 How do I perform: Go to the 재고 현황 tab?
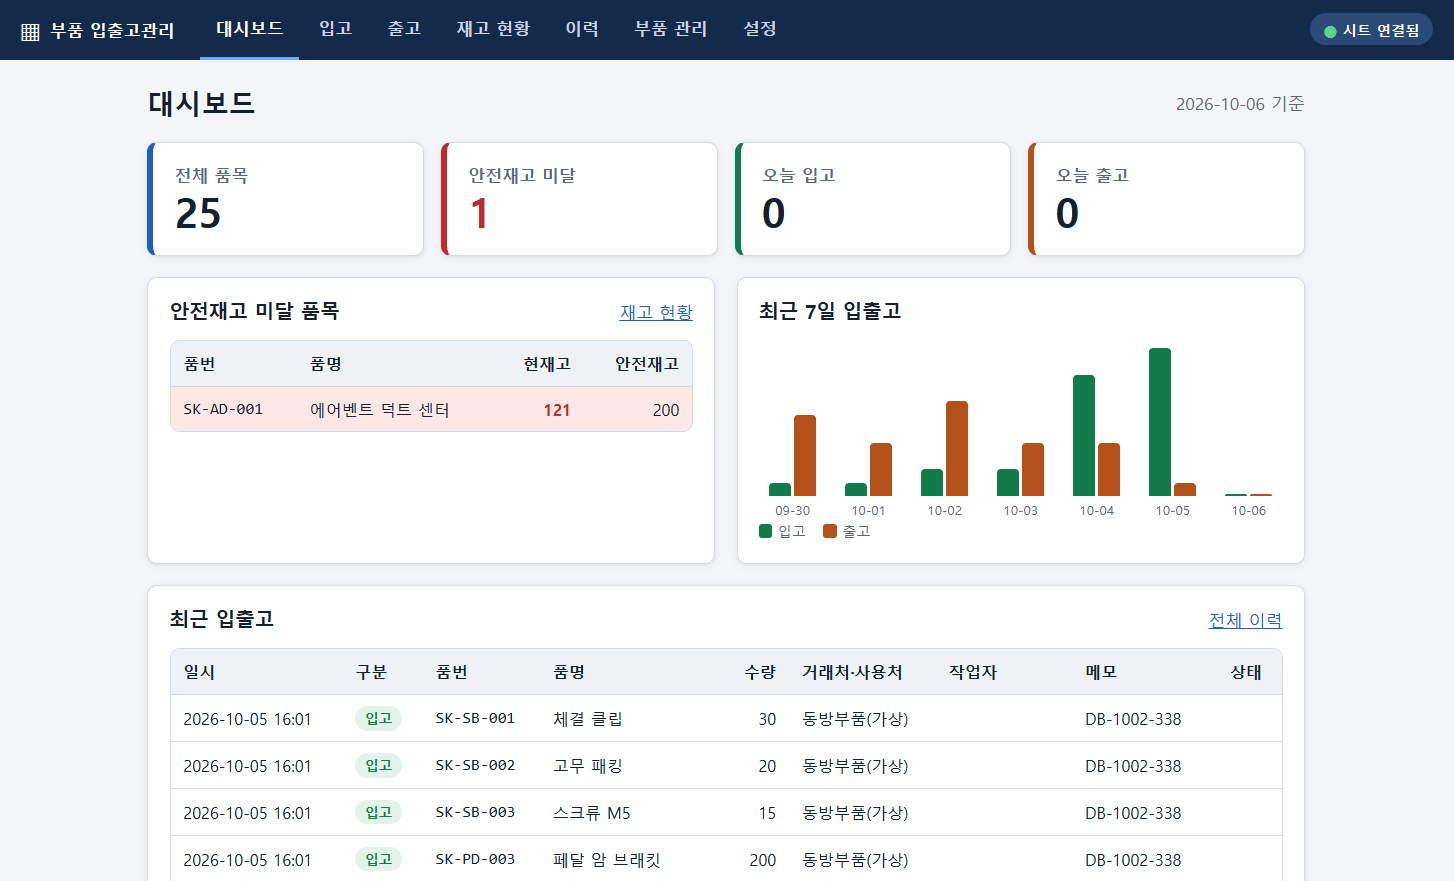pyautogui.click(x=493, y=29)
